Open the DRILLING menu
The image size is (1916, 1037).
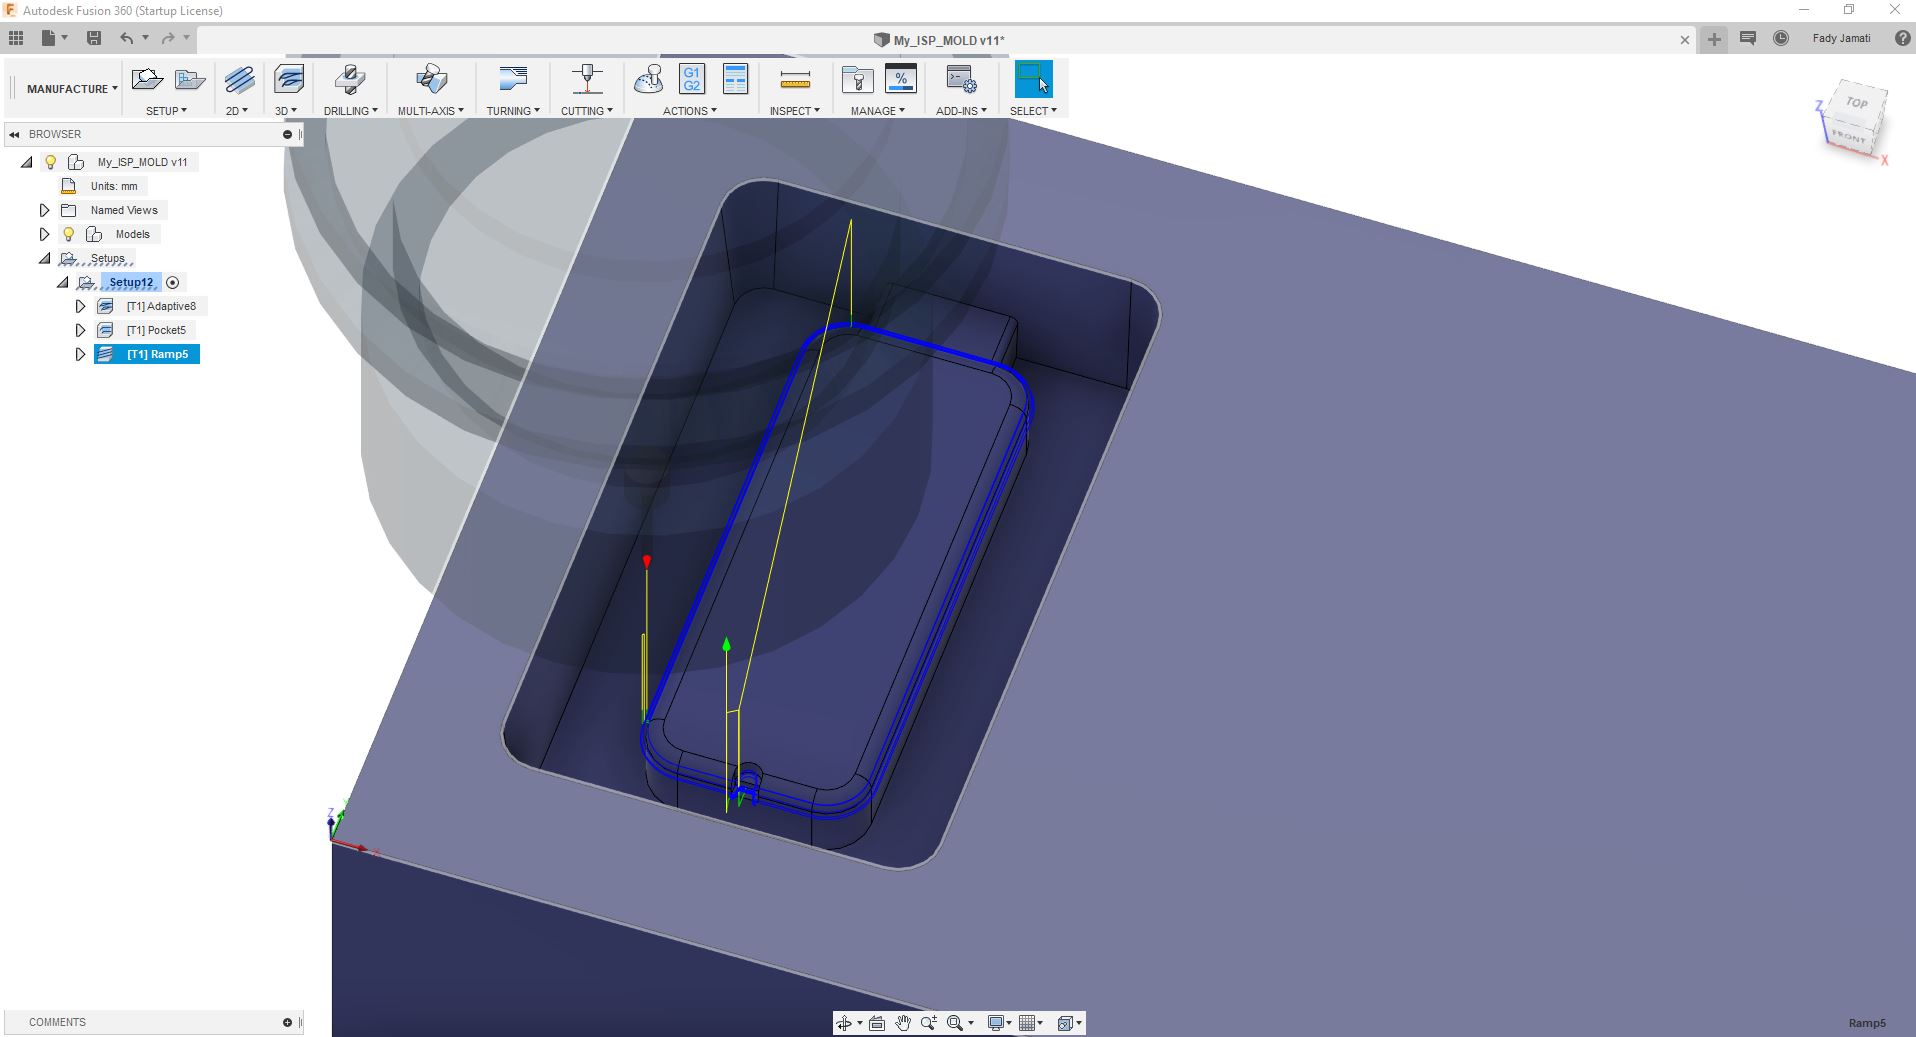(350, 111)
